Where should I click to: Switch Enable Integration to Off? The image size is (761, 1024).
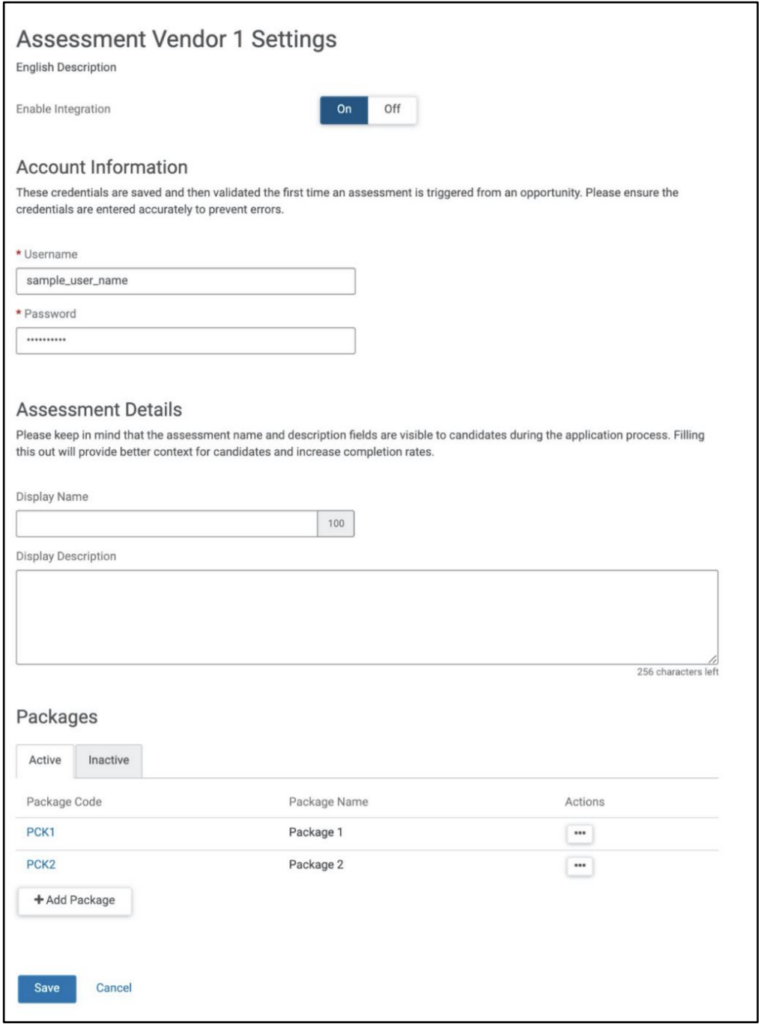(392, 110)
